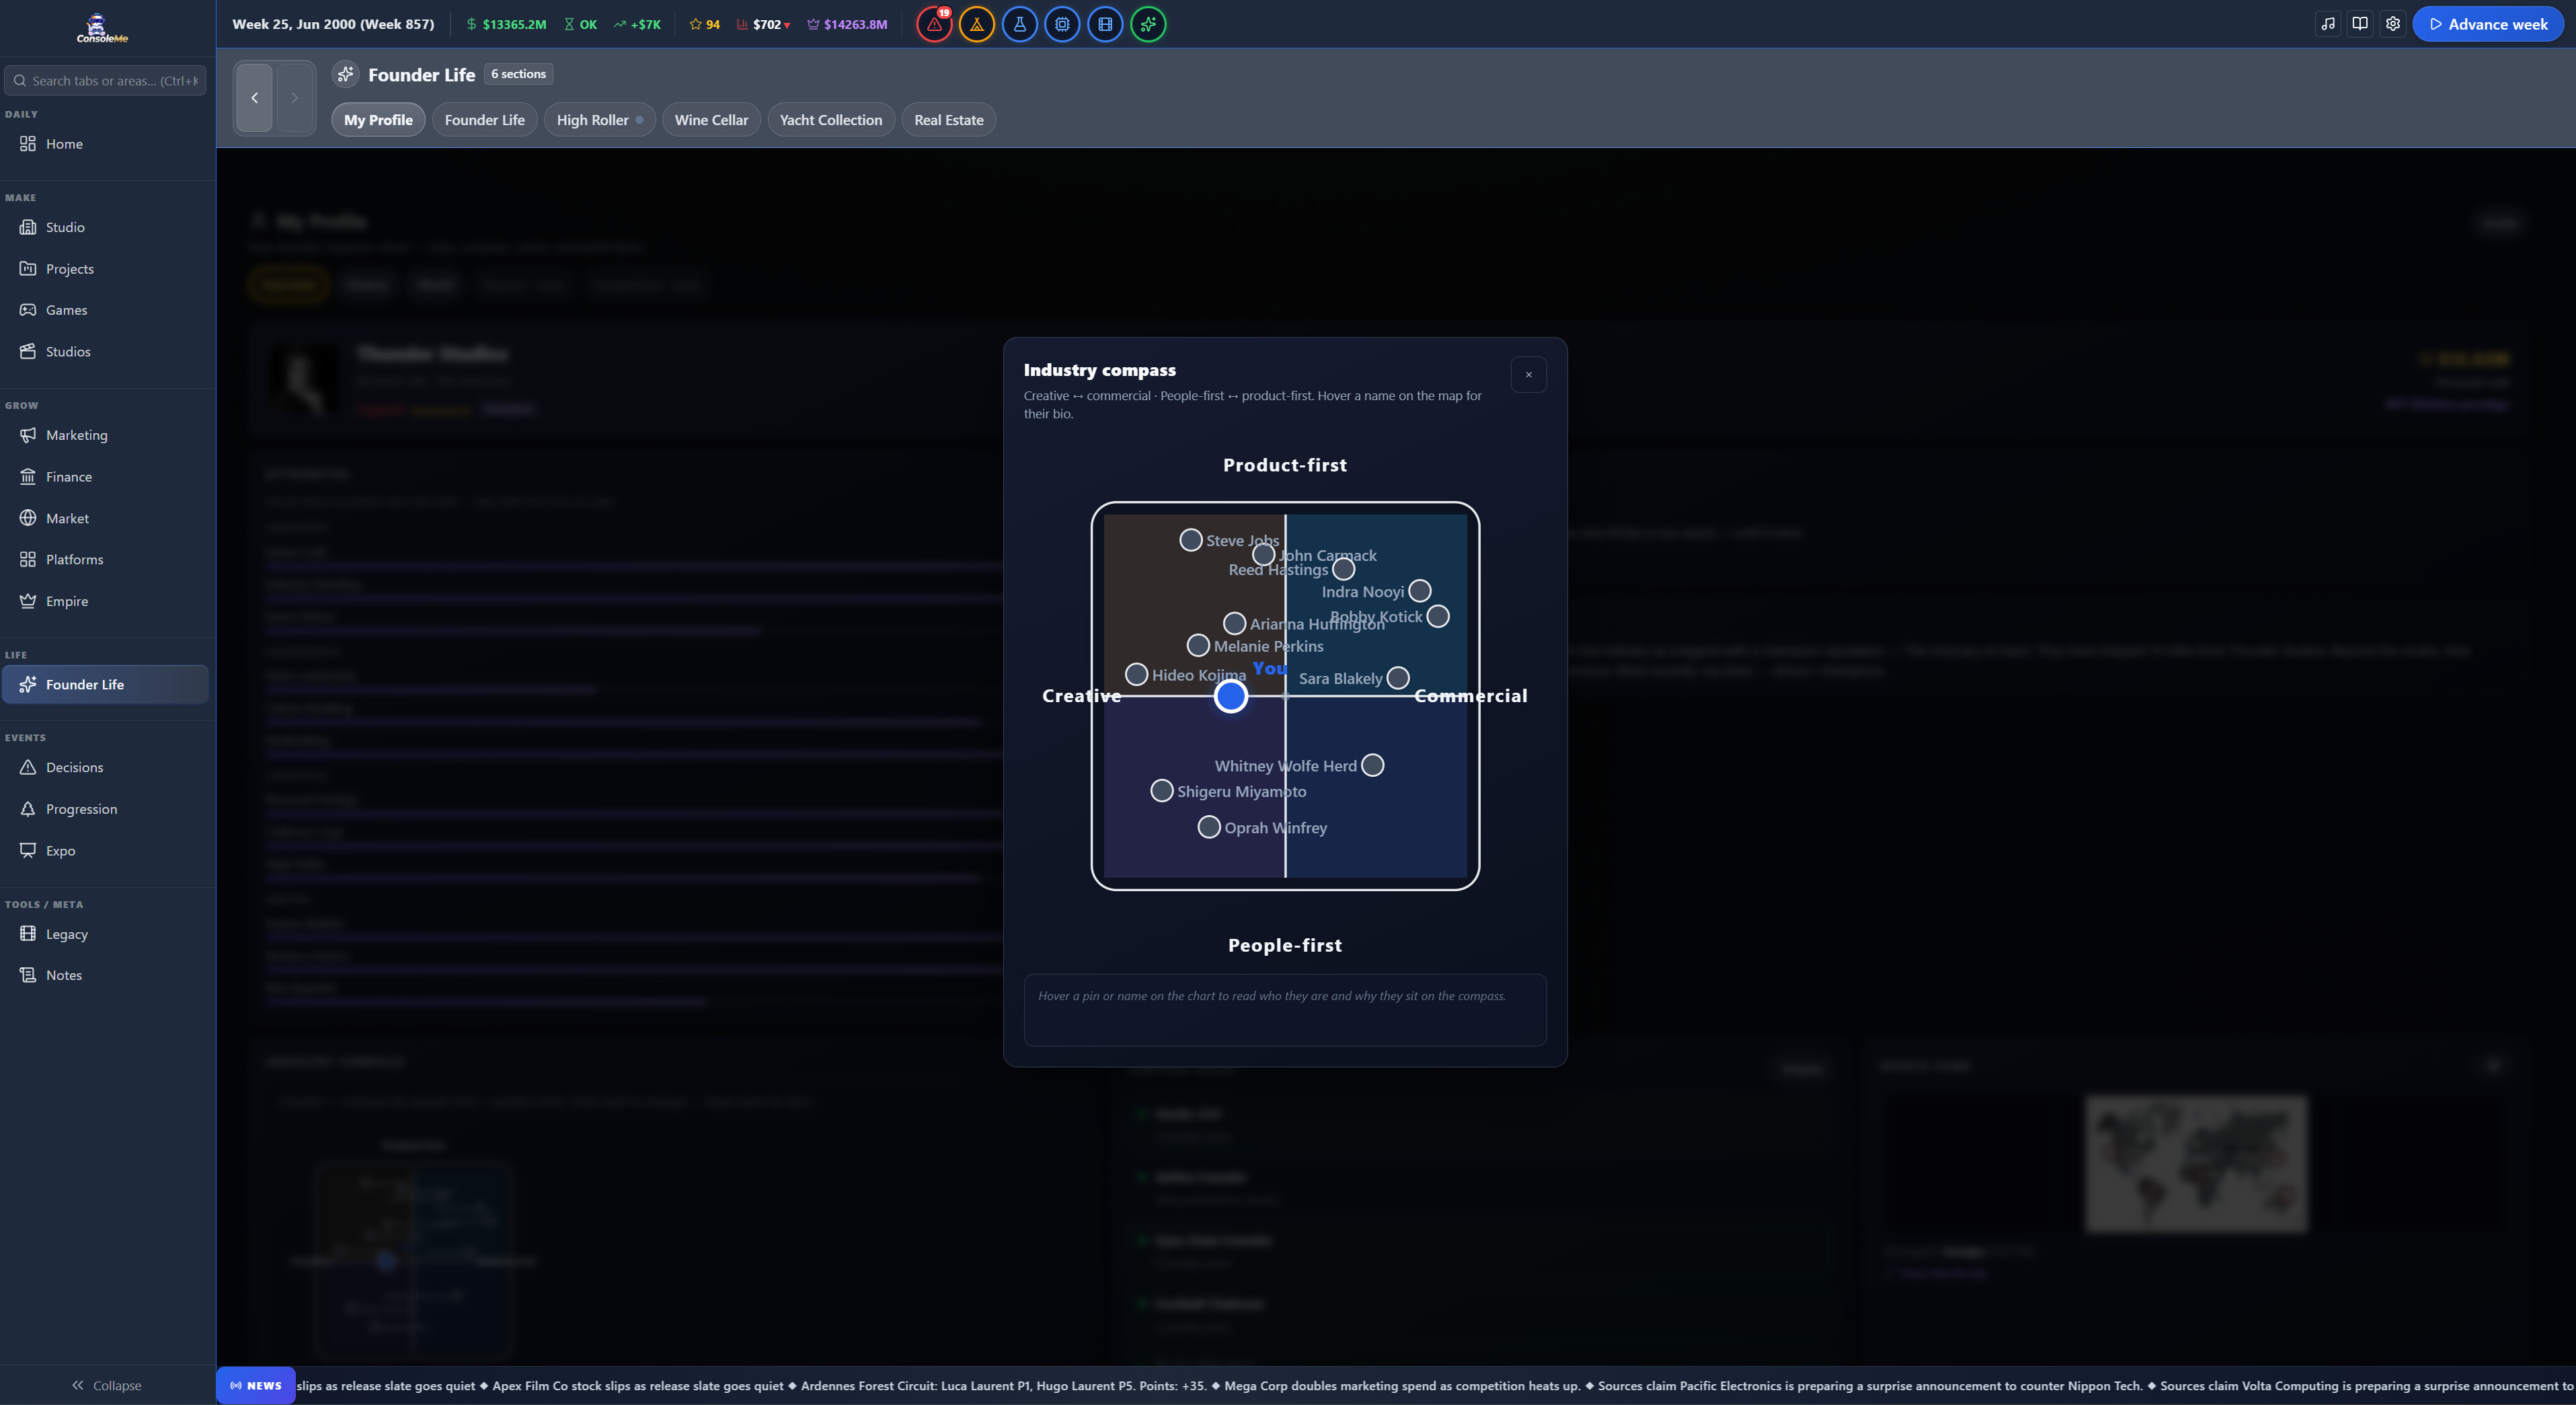The width and height of the screenshot is (2576, 1405).
Task: Click the ConsoleMe logo
Action: [102, 28]
